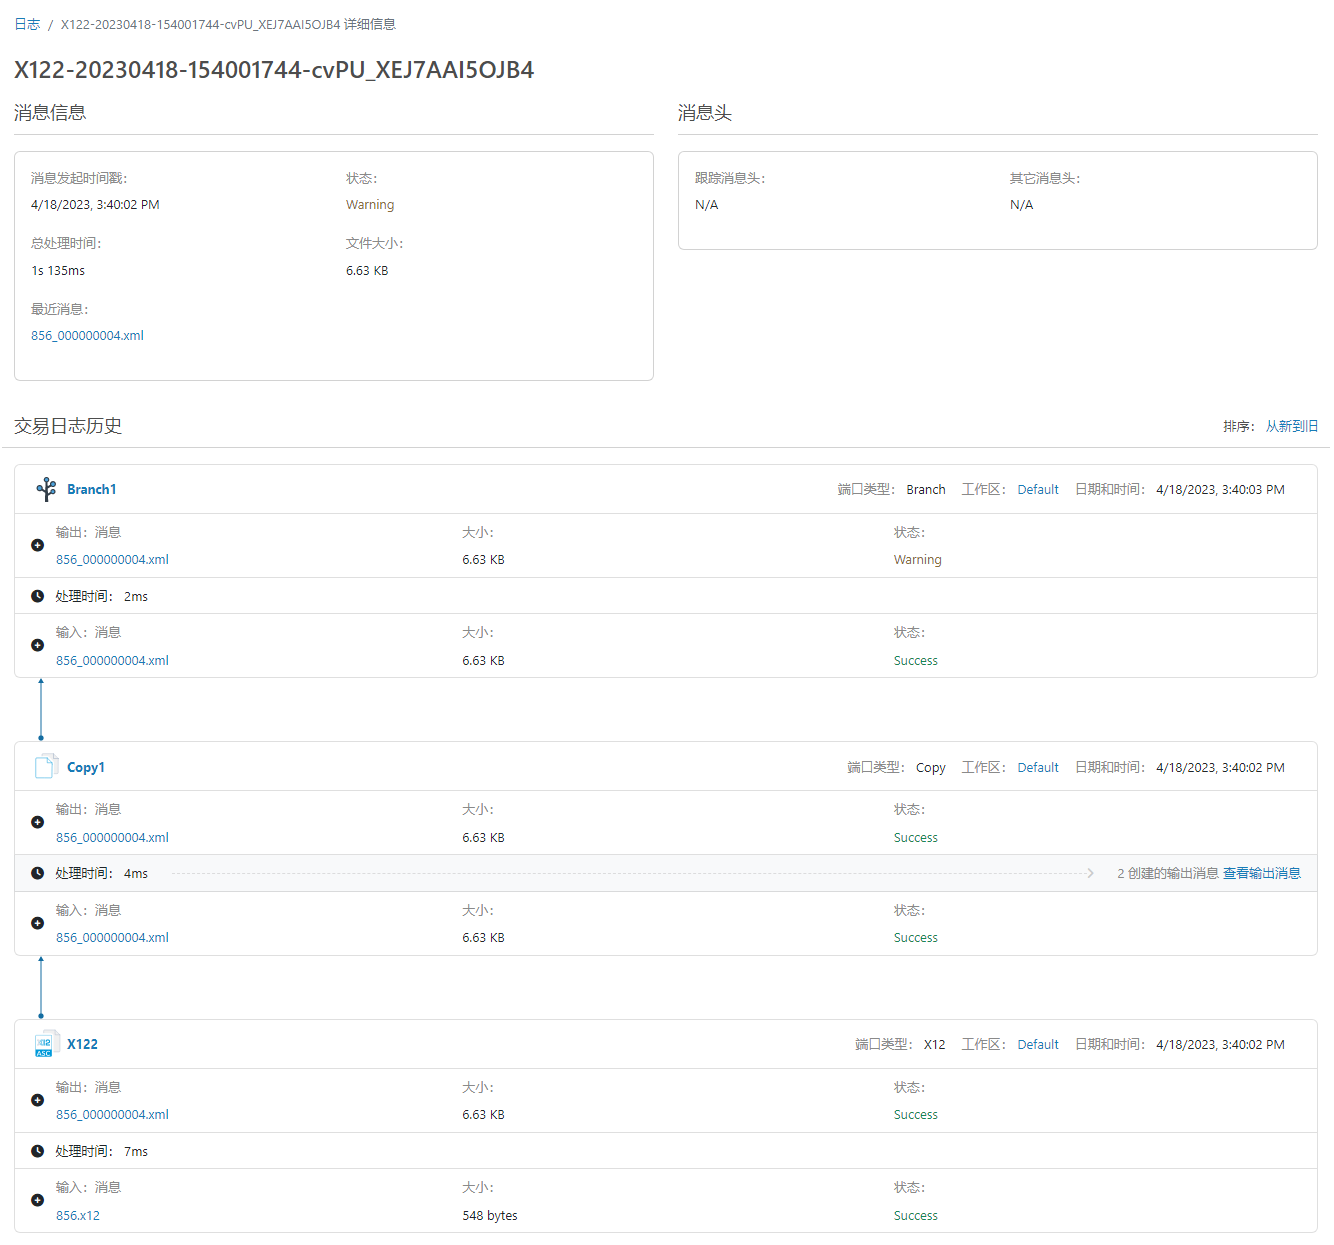Viewport: 1334px width, 1245px height.
Task: Click the Copy1 document icon
Action: 46,767
